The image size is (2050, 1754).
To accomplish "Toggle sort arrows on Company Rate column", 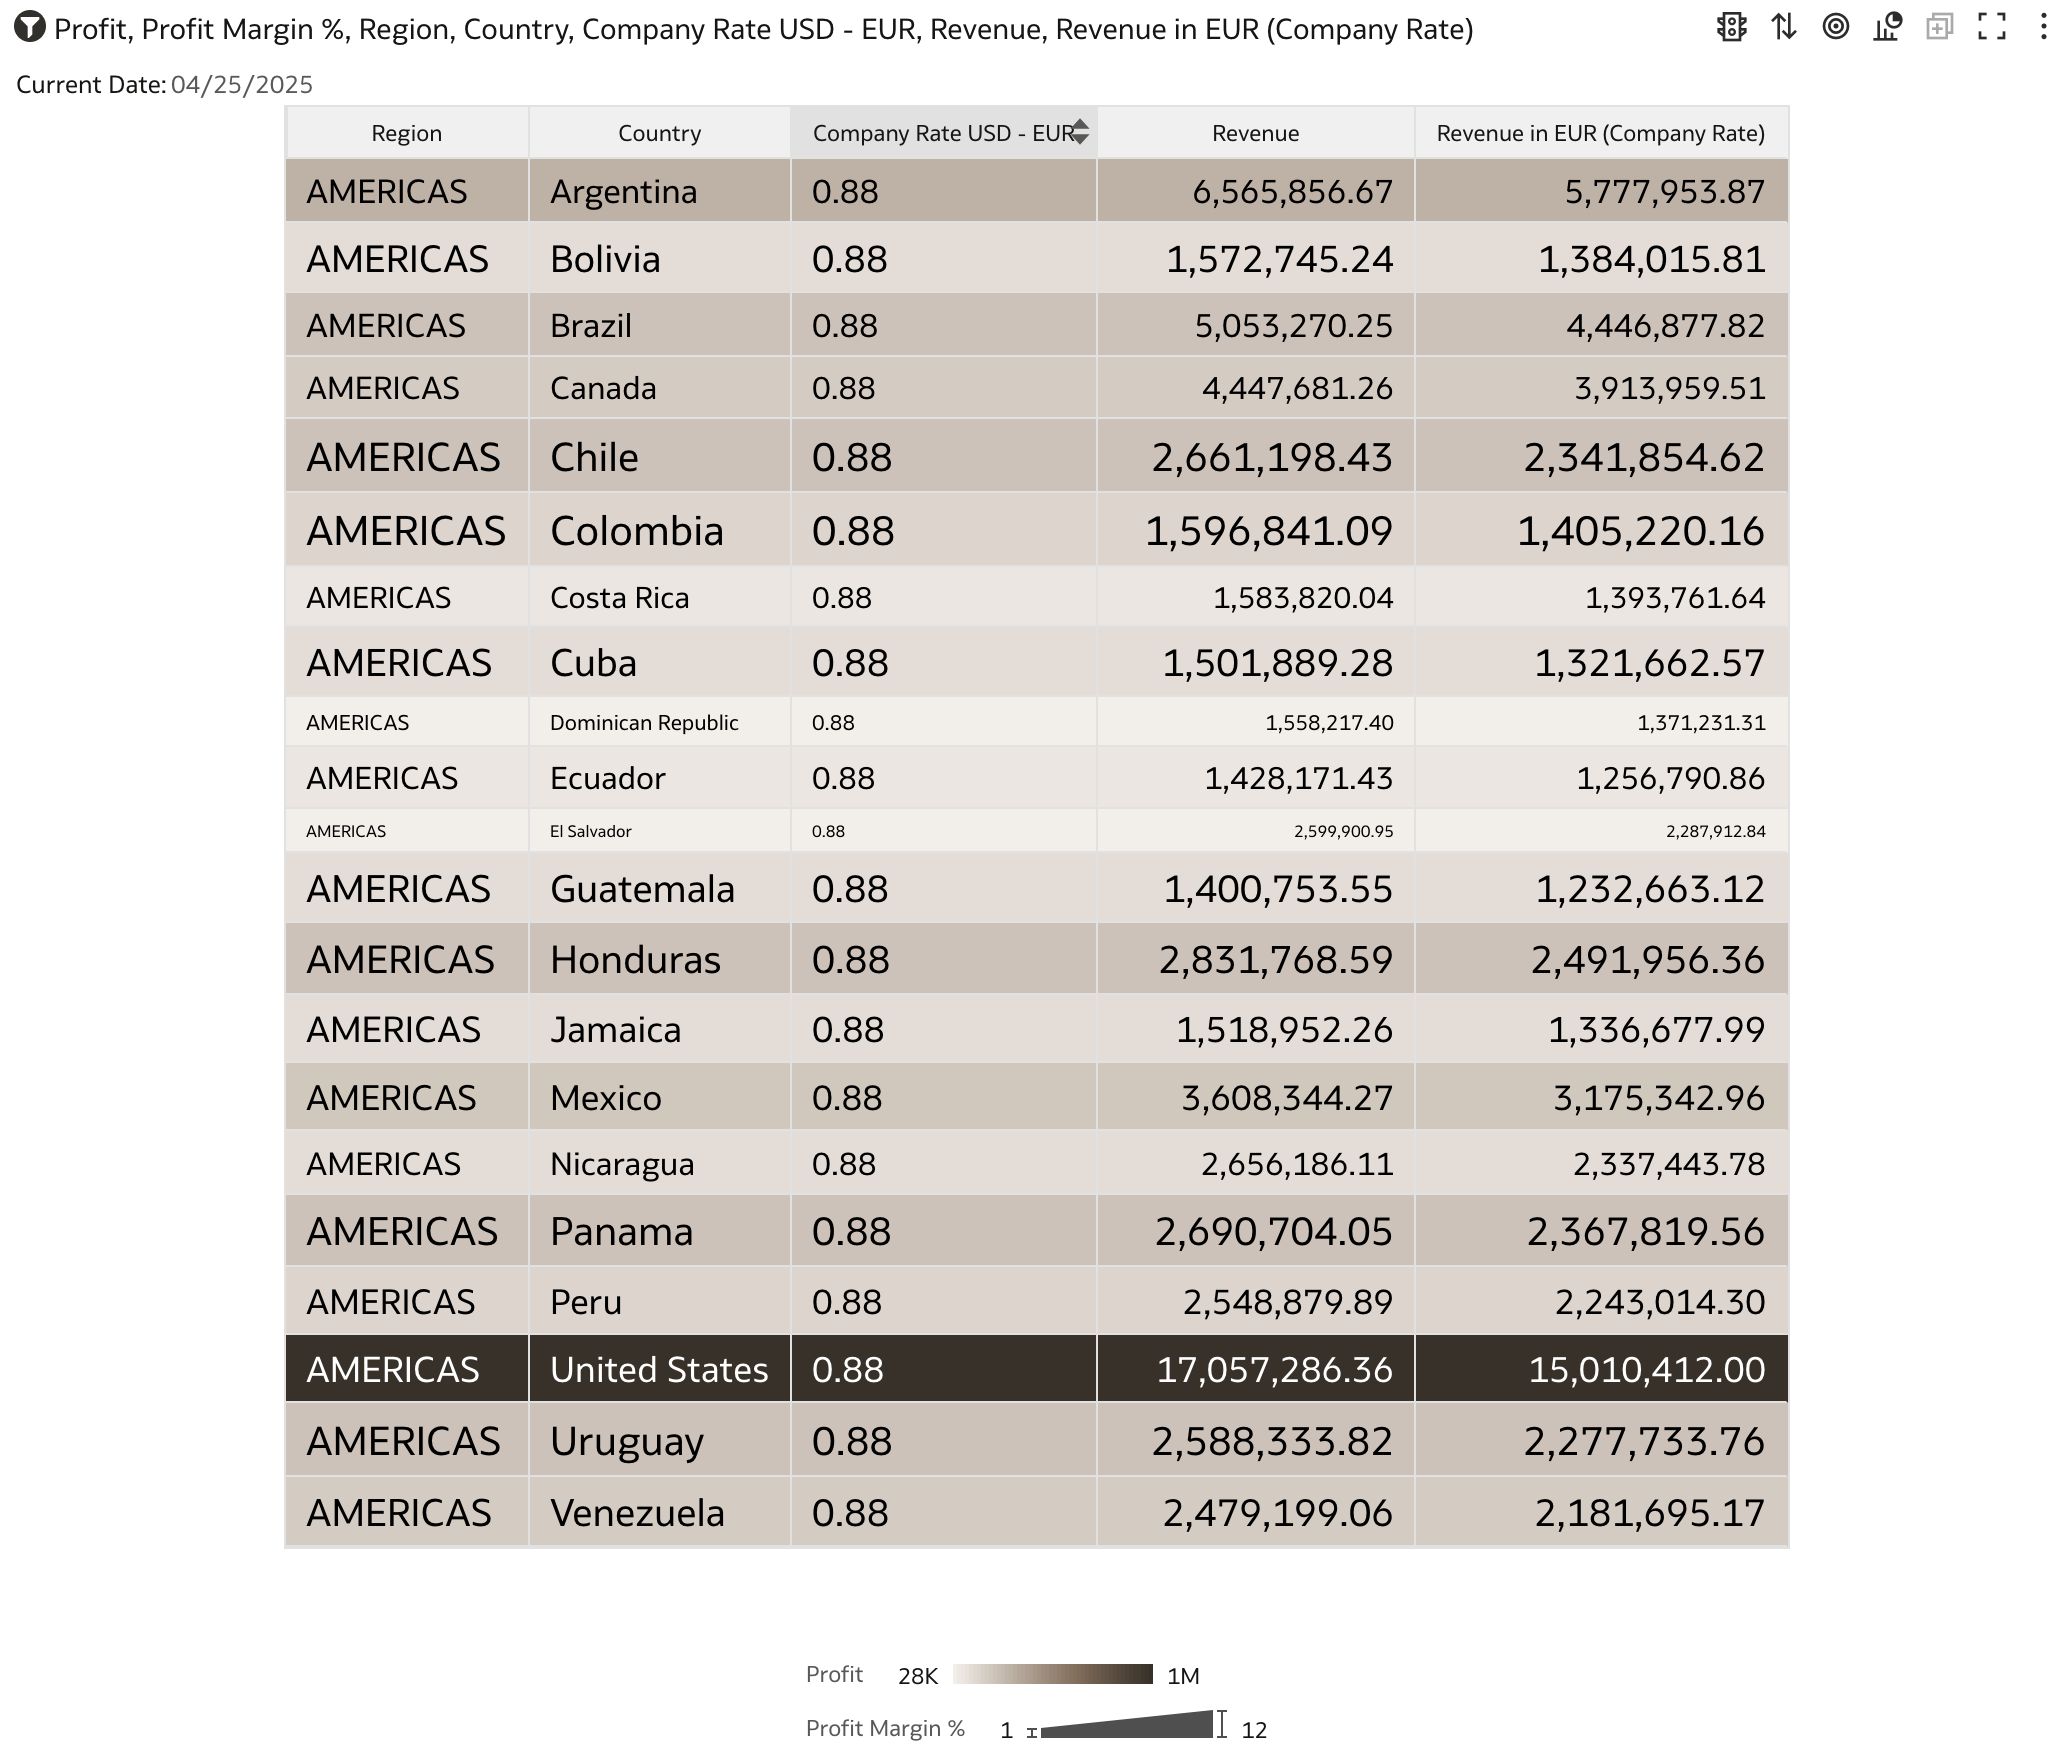I will point(1080,133).
